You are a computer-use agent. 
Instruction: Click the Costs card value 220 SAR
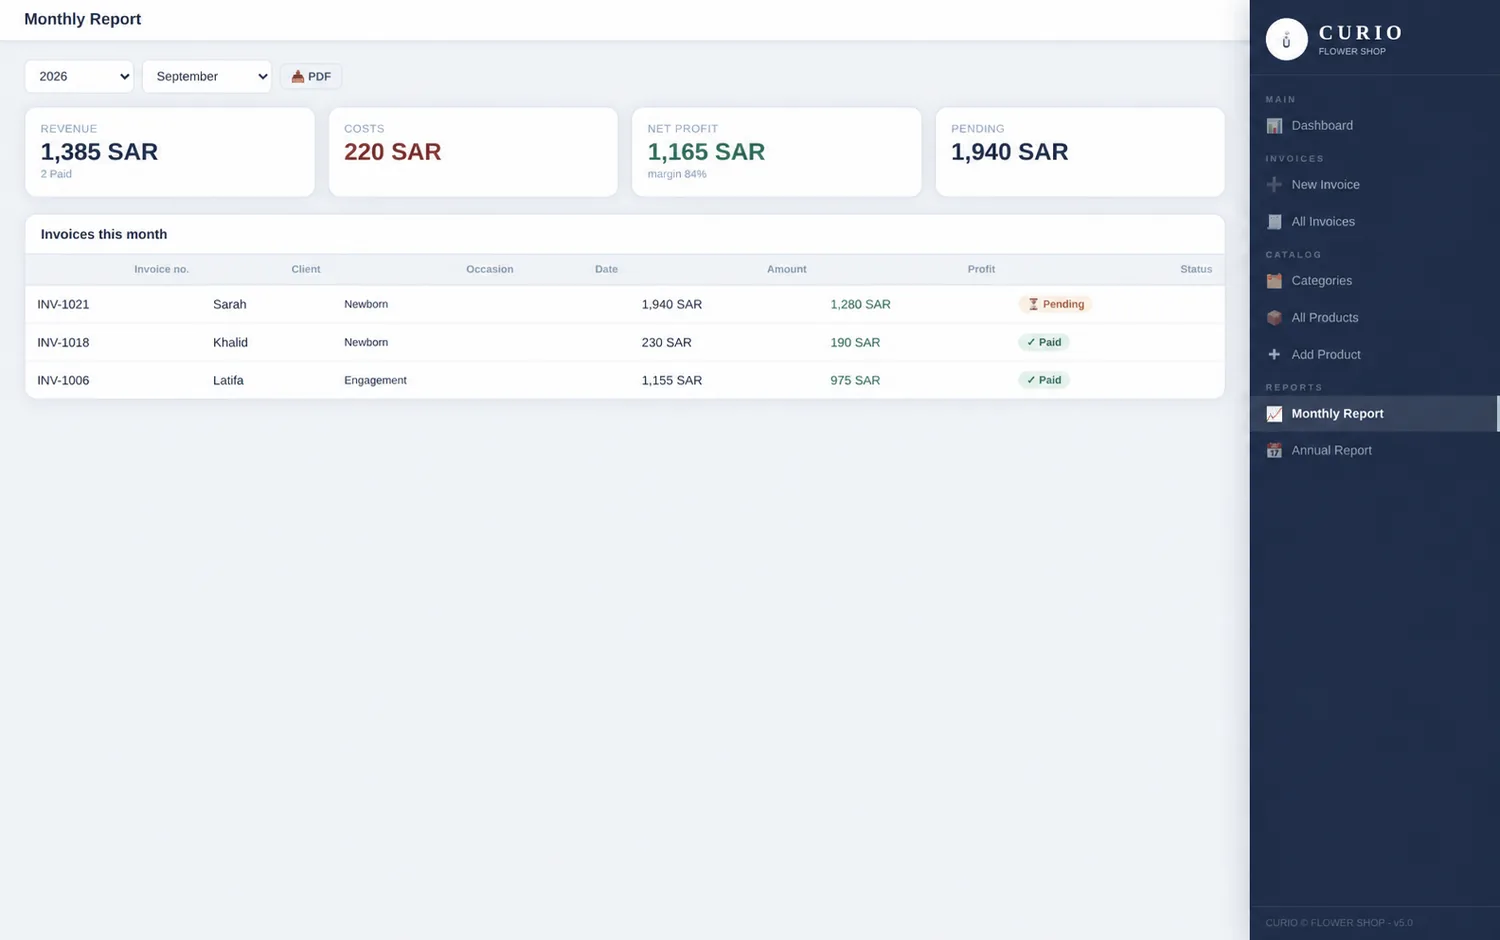click(x=393, y=152)
